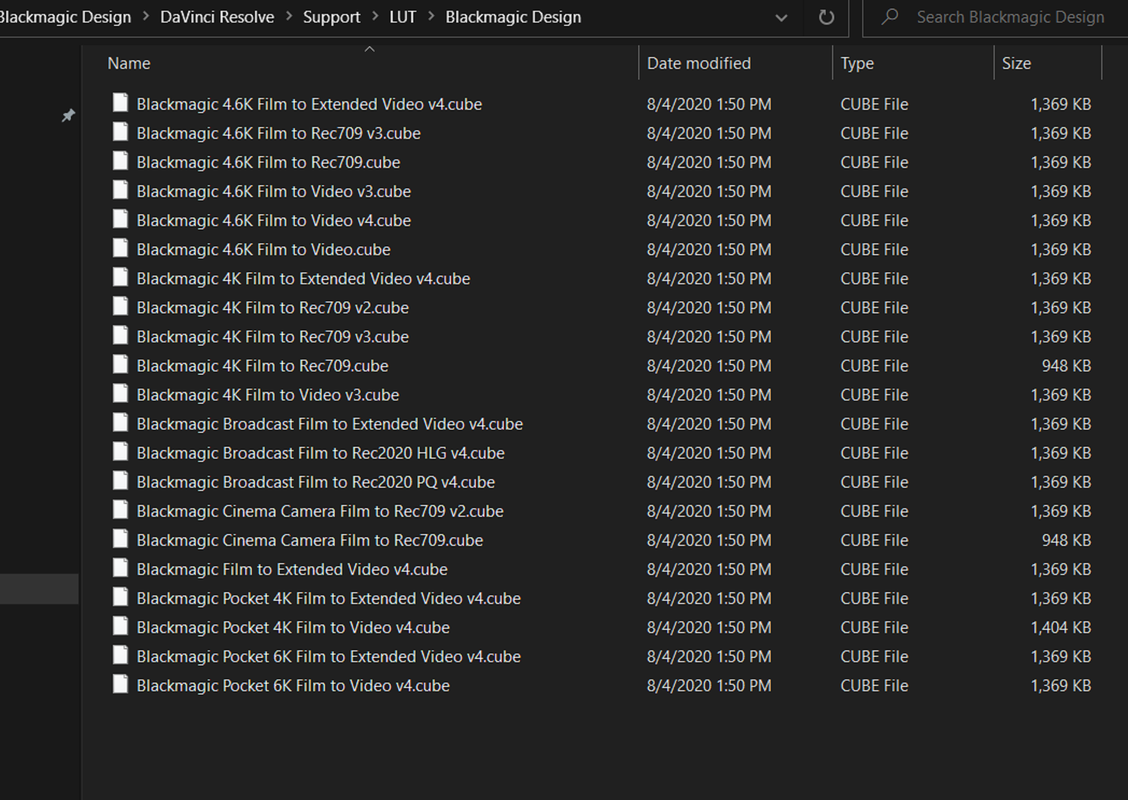Expand the chevron after Support breadcrumb
Screen dimensions: 1128x800
point(374,17)
